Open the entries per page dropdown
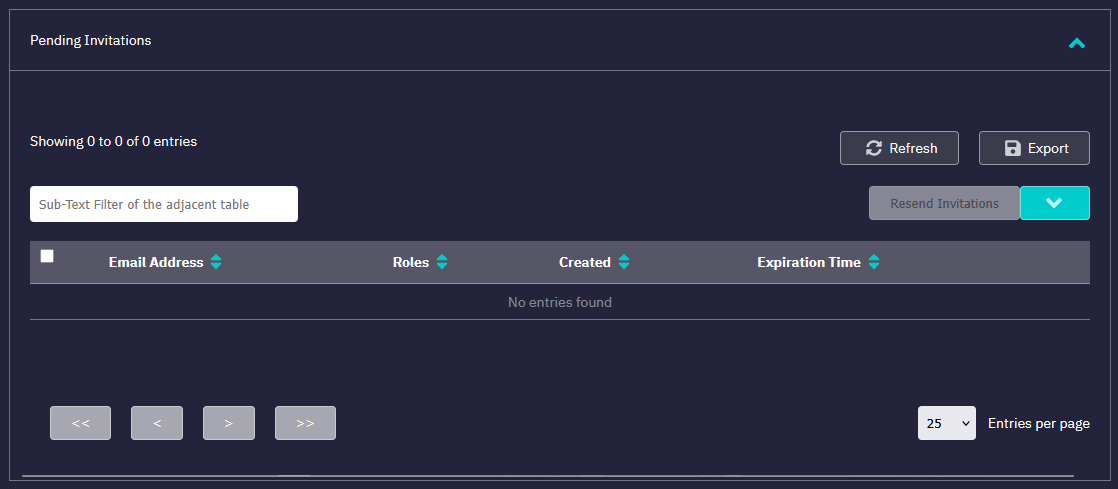The width and height of the screenshot is (1118, 489). pyautogui.click(x=946, y=423)
